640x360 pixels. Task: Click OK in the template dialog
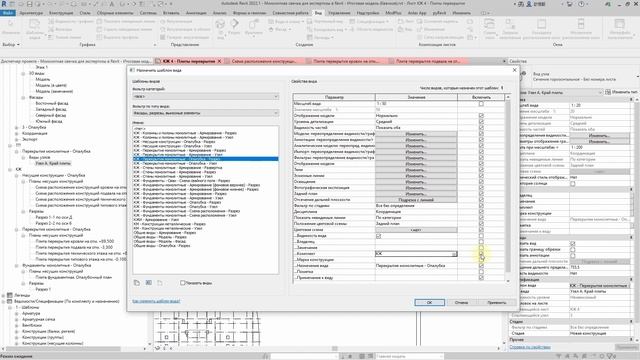pos(429,302)
